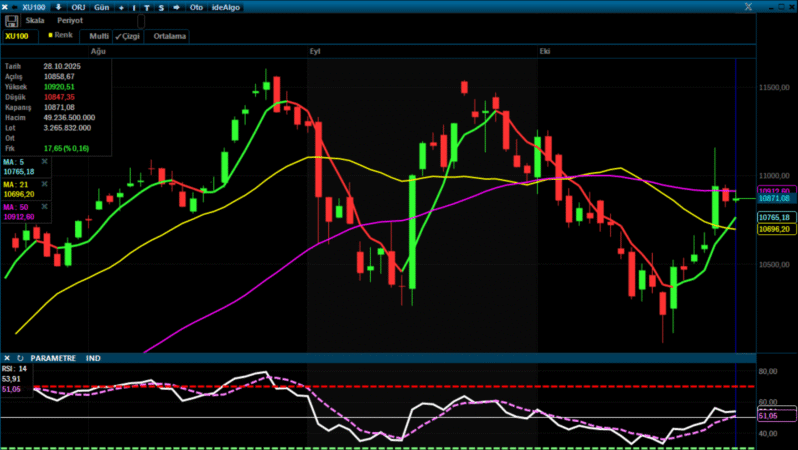Toggle the Çizgi checkmark option

click(x=127, y=36)
